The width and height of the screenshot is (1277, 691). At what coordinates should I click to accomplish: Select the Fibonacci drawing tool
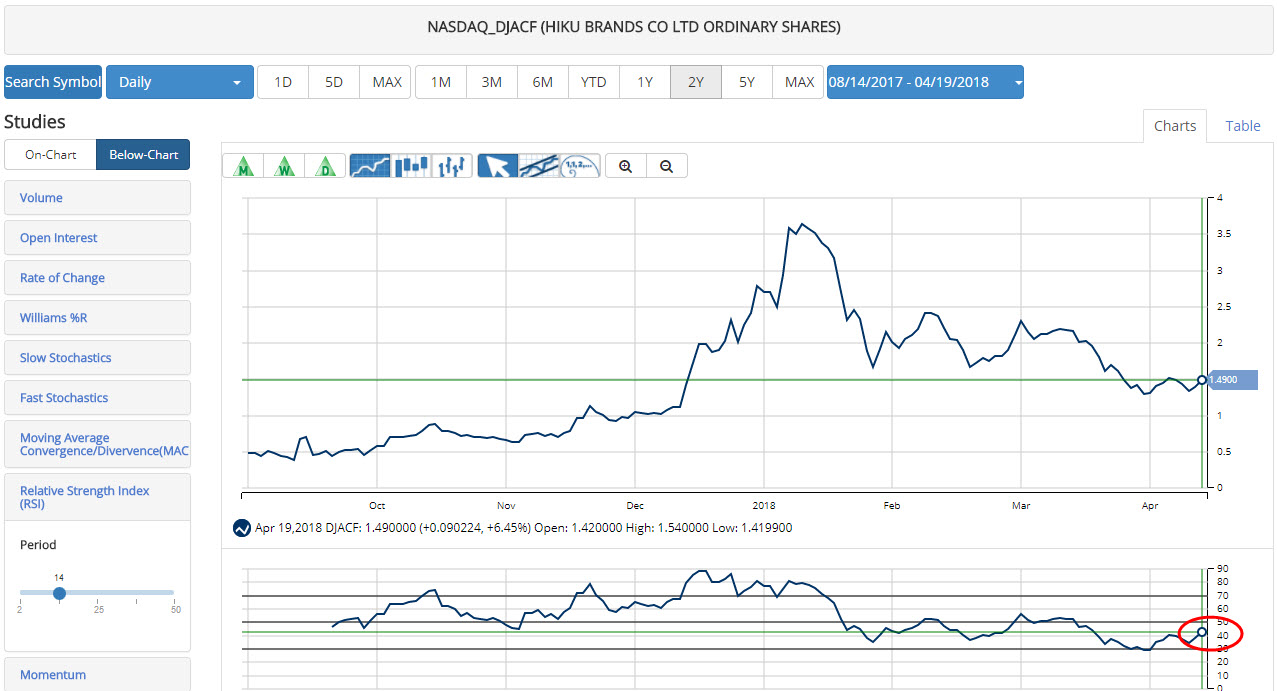pyautogui.click(x=580, y=166)
